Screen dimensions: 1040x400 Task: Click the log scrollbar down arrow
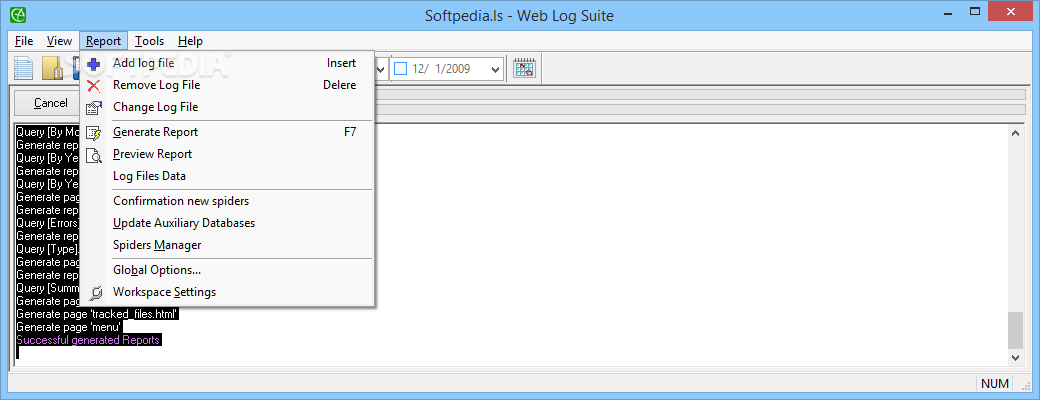[1015, 358]
